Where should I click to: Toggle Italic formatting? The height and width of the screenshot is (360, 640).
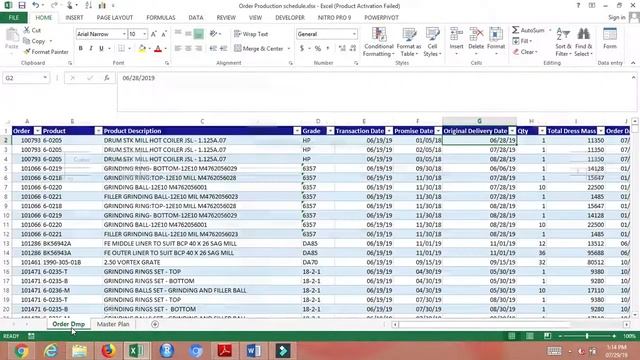click(91, 49)
